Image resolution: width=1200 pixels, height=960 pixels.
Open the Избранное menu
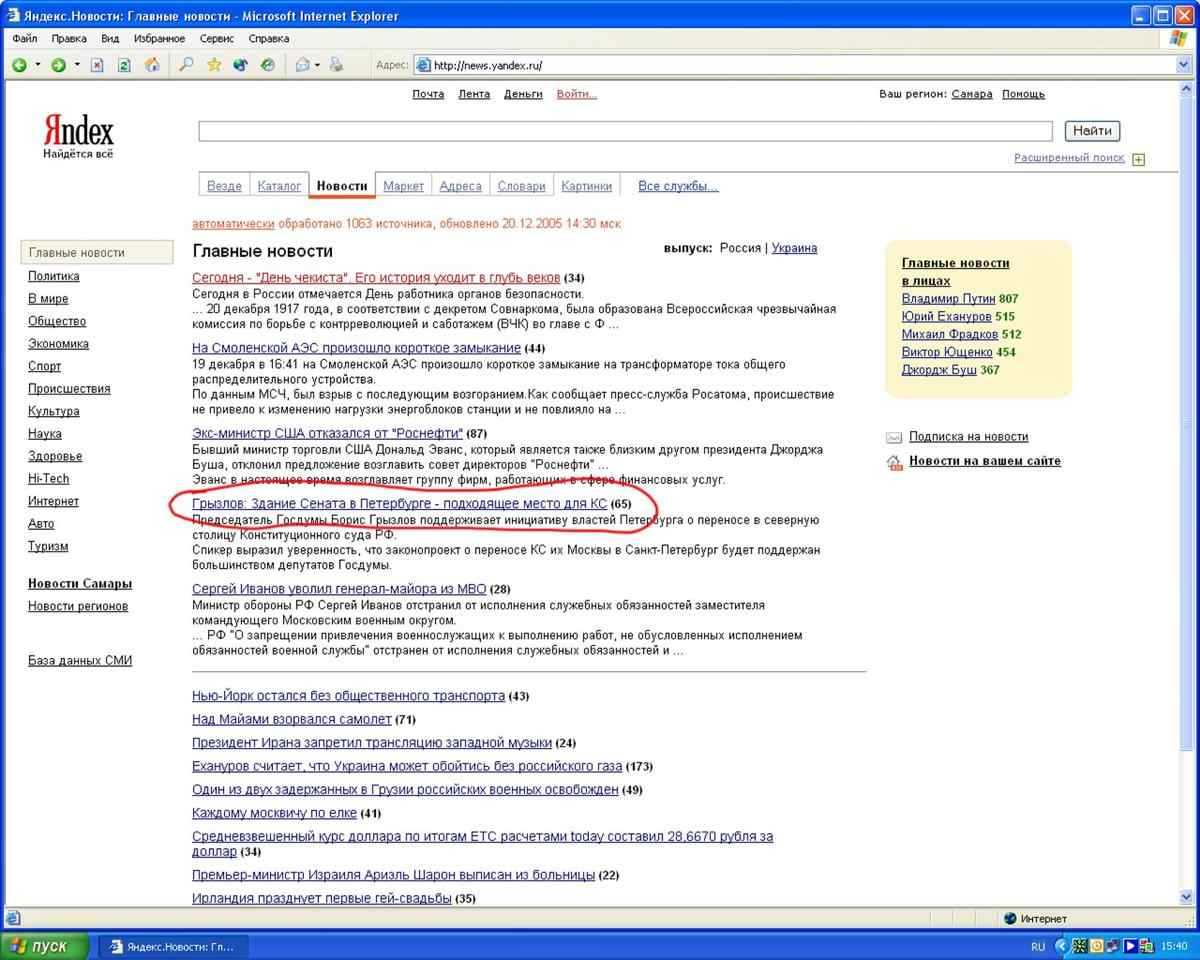(159, 38)
